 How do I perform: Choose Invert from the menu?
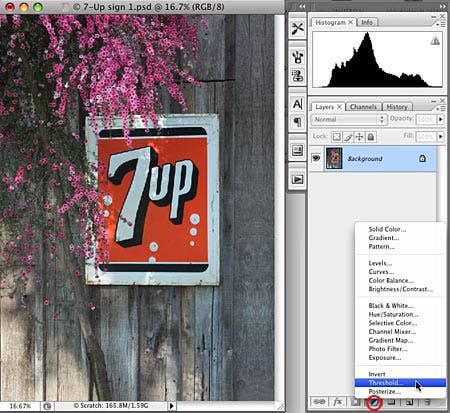point(400,374)
